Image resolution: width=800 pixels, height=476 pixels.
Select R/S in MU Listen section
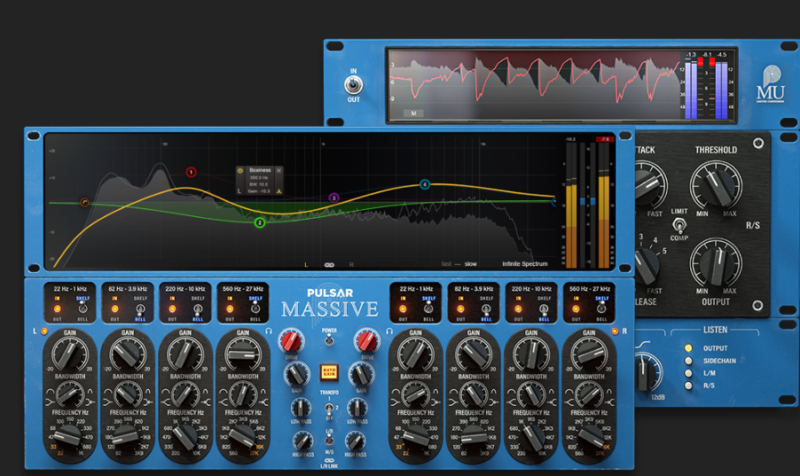(x=688, y=386)
